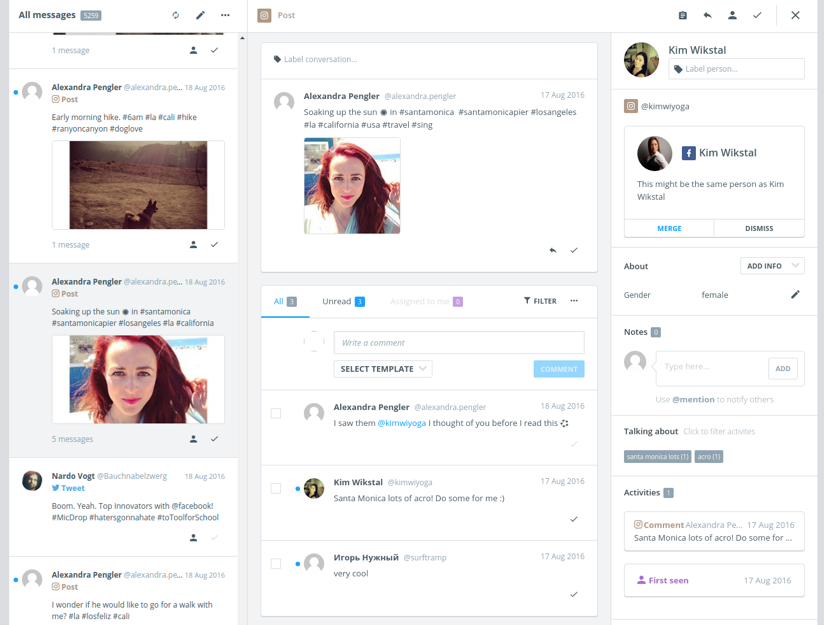
Task: Click the scroll-up arrow of message list
Action: (242, 38)
